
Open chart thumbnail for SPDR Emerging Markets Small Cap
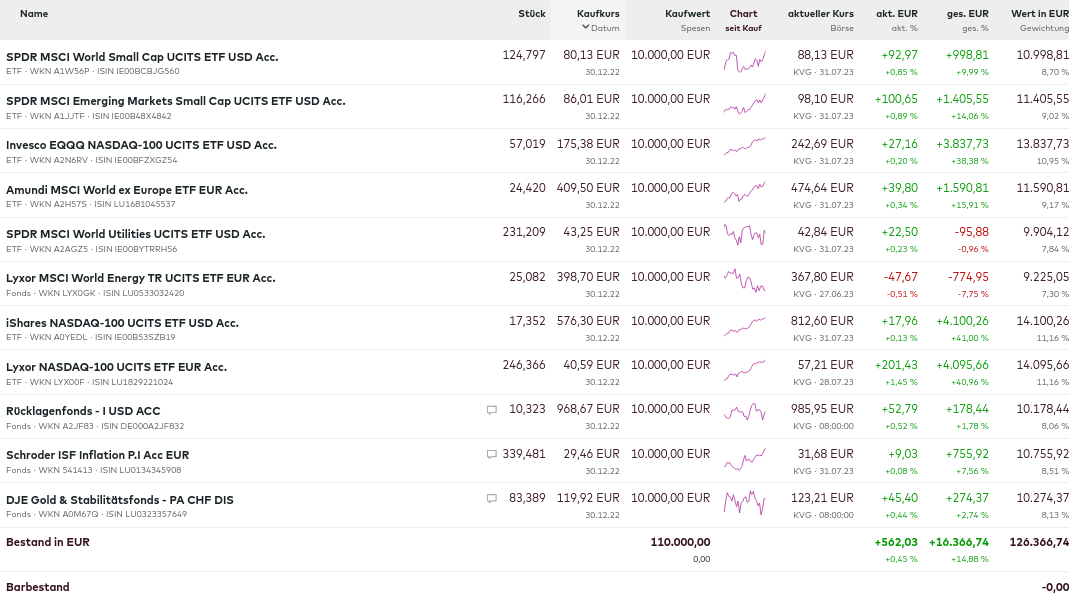(x=744, y=106)
